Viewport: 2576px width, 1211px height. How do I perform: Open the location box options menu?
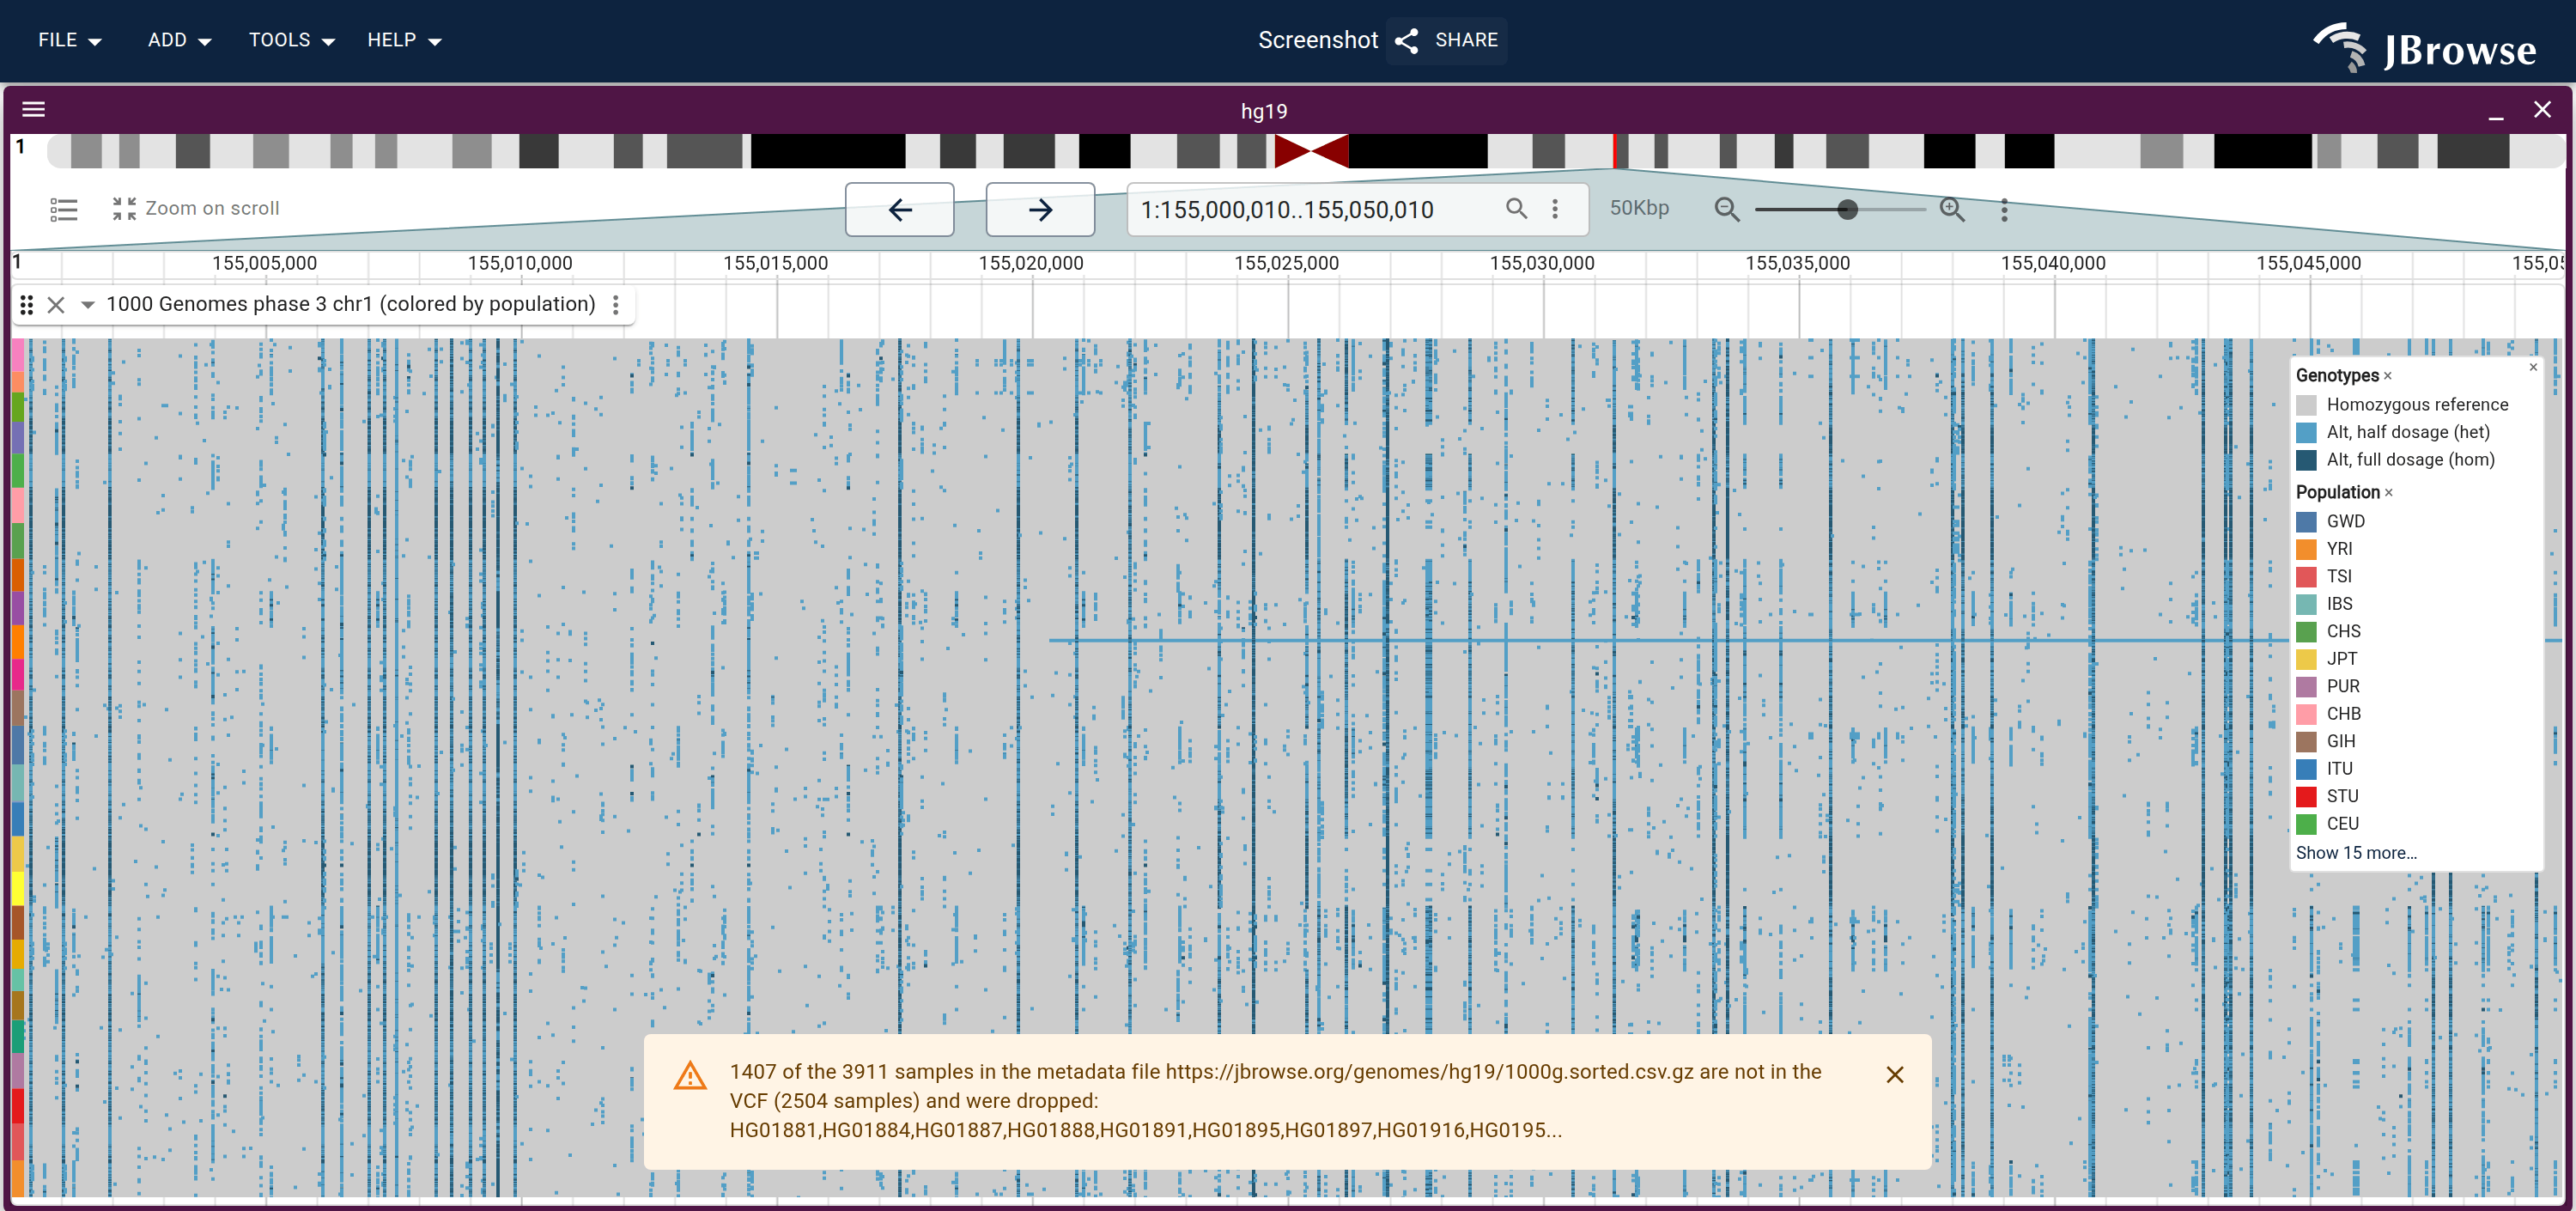pyautogui.click(x=1555, y=209)
